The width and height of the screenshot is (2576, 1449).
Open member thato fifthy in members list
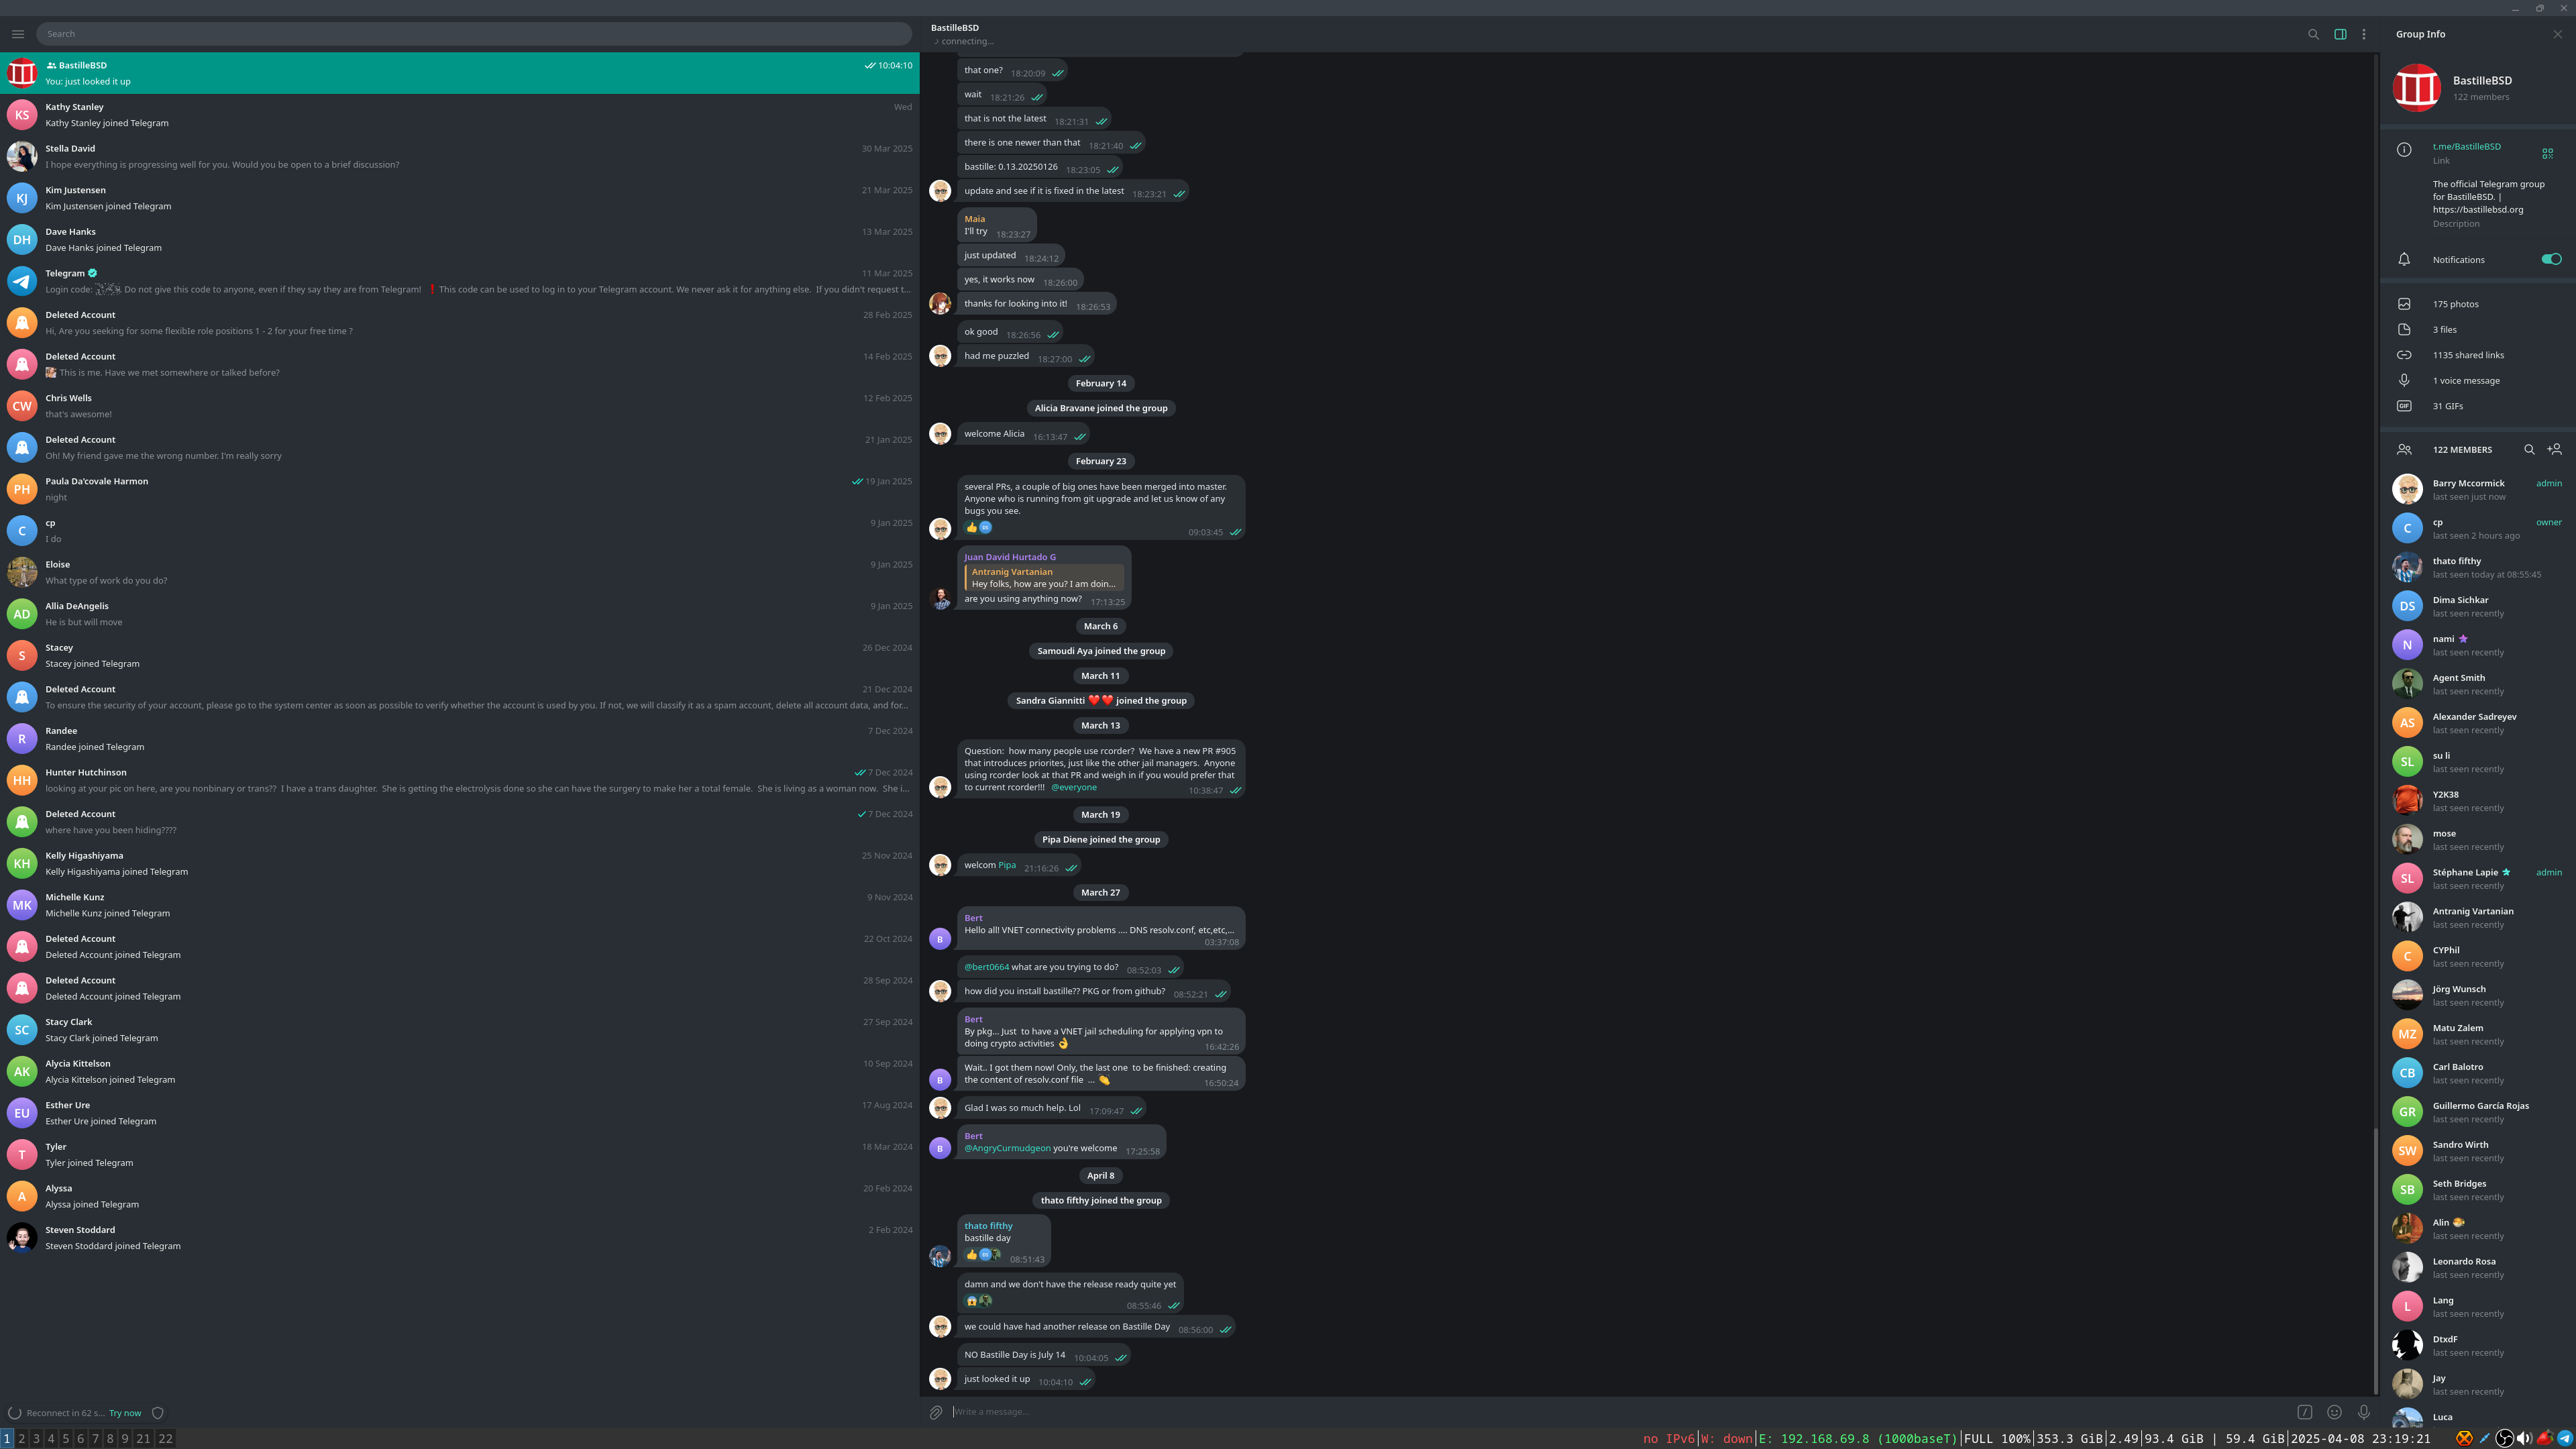tap(2478, 567)
